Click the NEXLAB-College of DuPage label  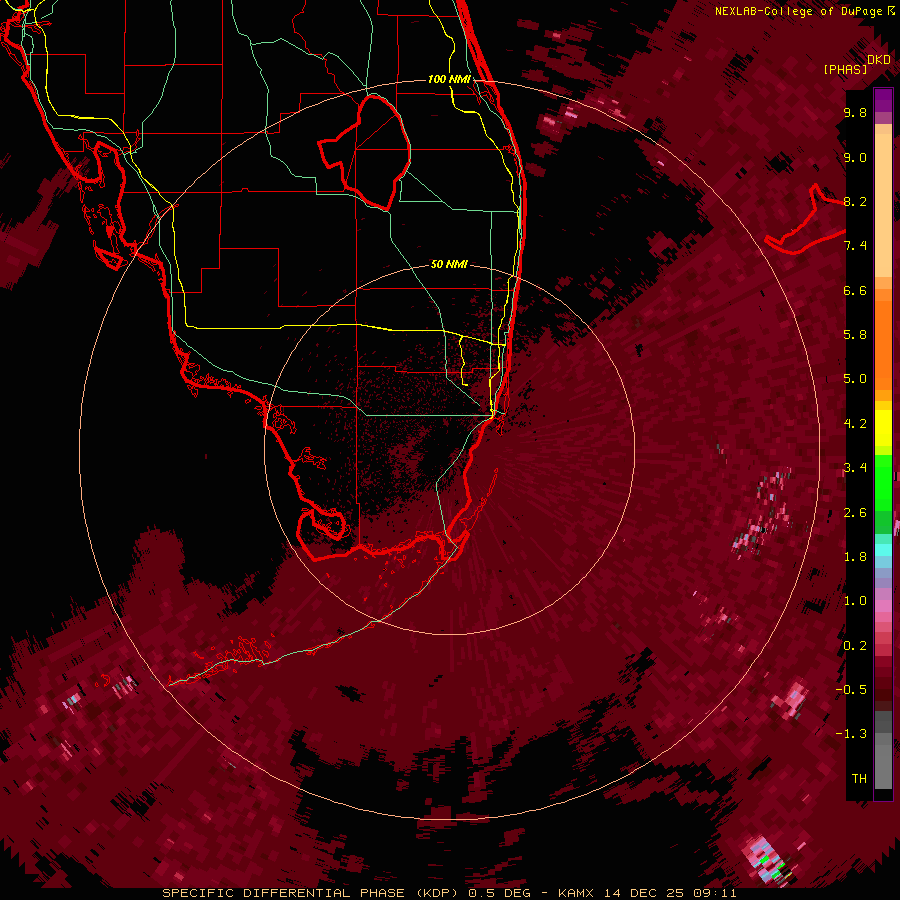point(804,11)
